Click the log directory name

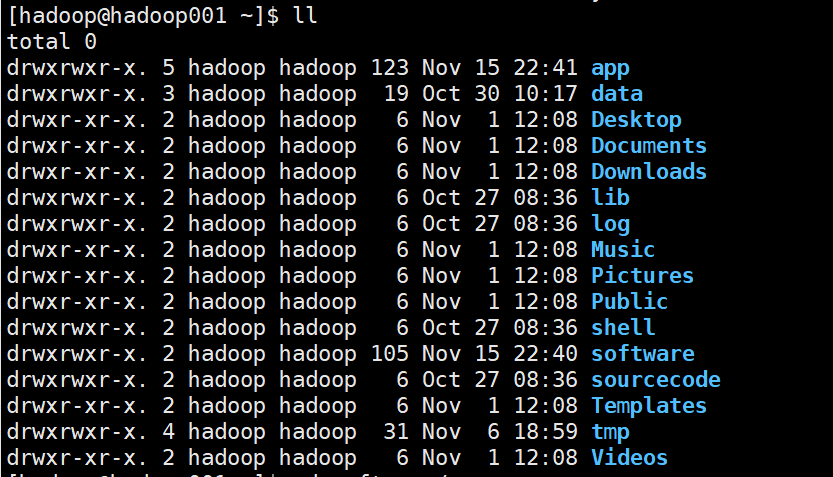(610, 225)
